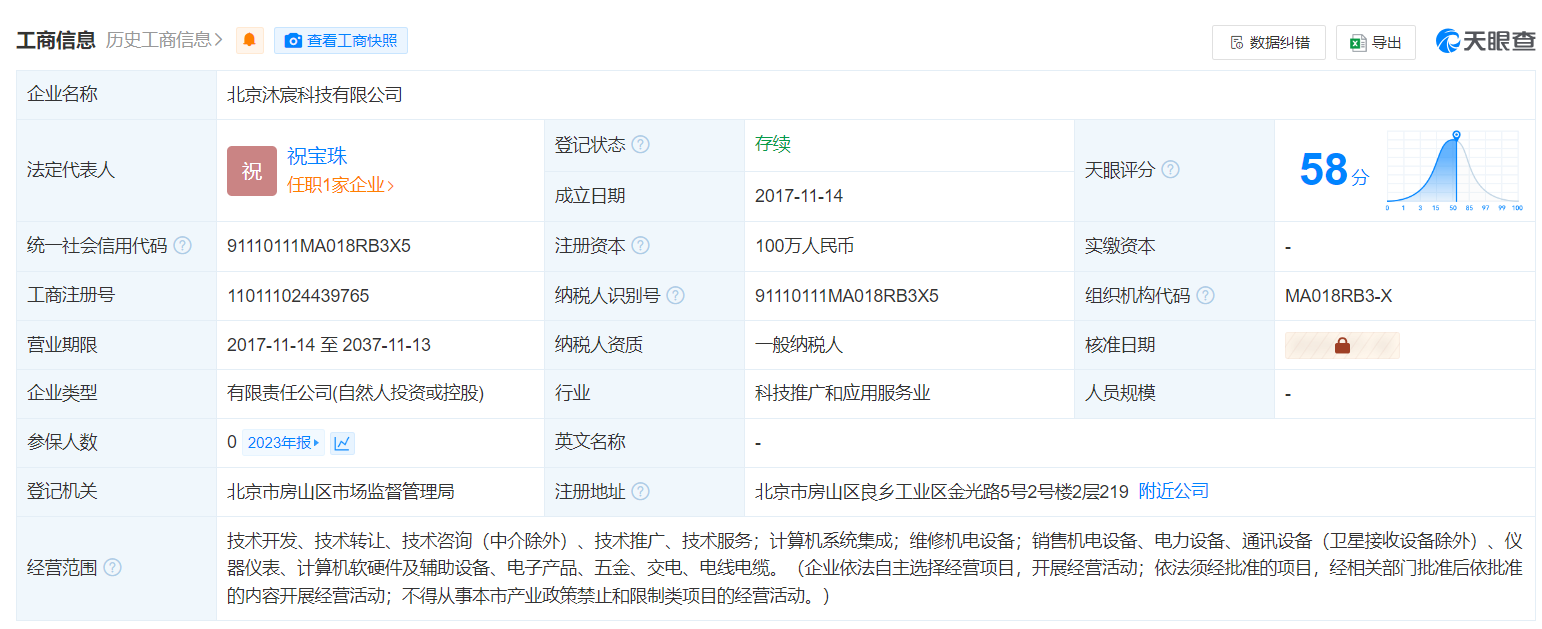Viewport: 1542px width, 629px height.
Task: Select establishment date 2017-11-14
Action: 799,196
